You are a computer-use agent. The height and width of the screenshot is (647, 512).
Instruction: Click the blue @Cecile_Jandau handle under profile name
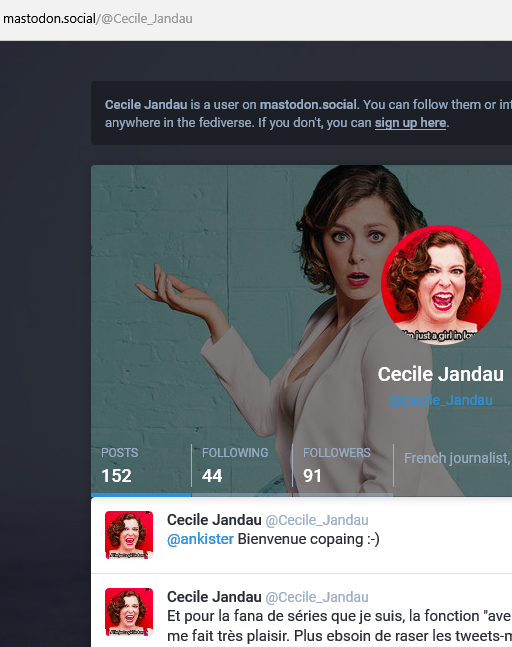coord(441,400)
